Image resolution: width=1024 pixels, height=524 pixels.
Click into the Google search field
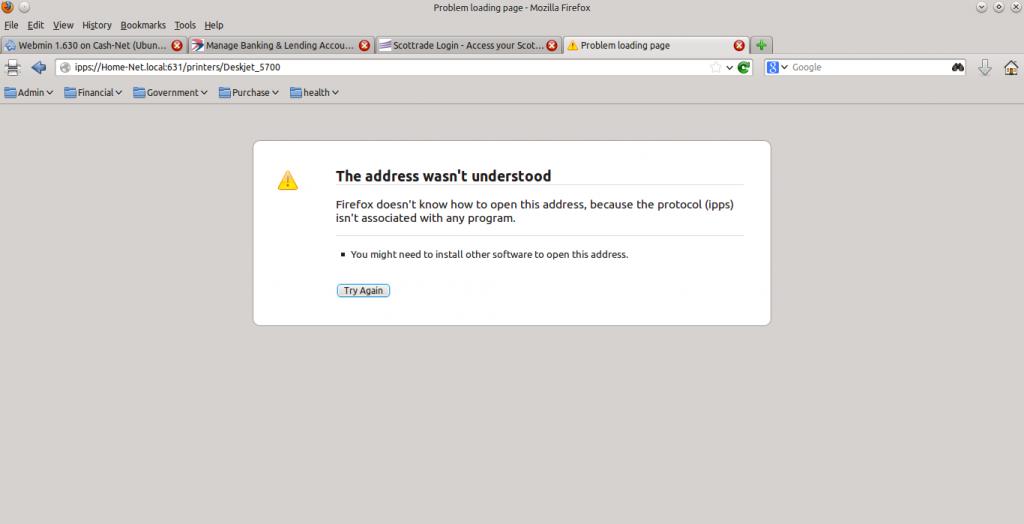[x=865, y=68]
